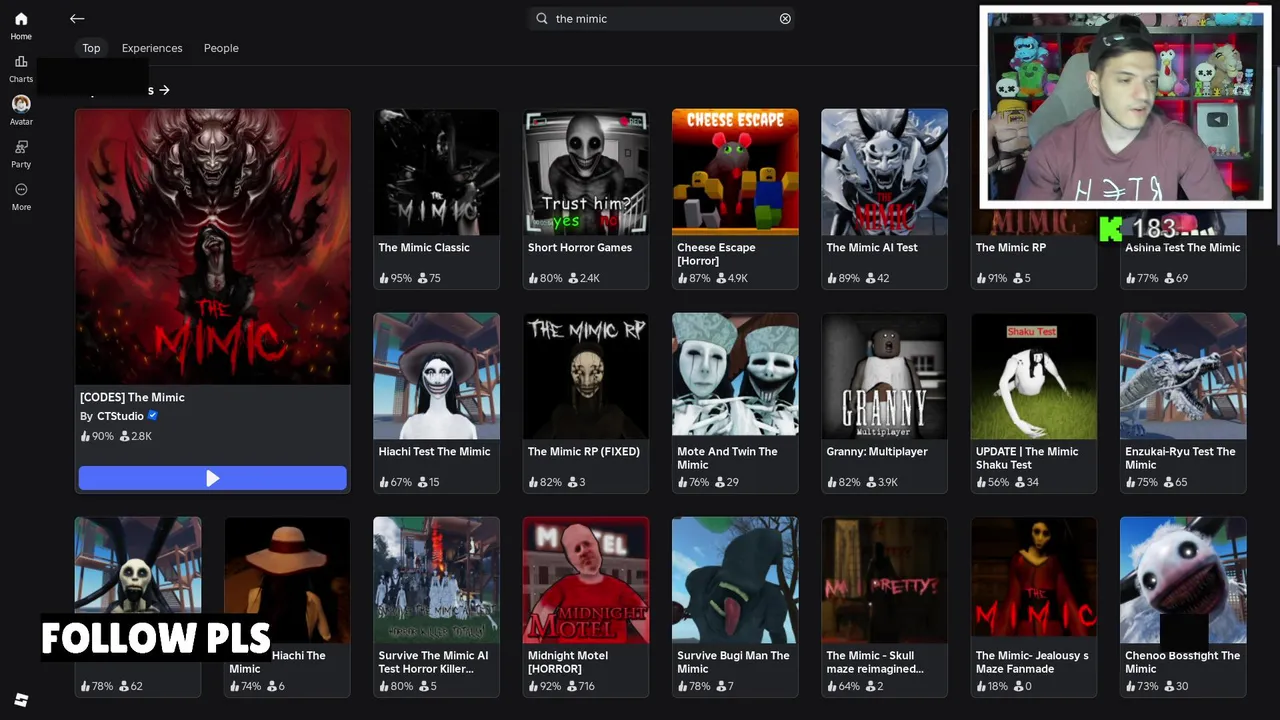The height and width of the screenshot is (720, 1280).
Task: Open The Mimic - Skull maze thumbnail
Action: click(884, 580)
